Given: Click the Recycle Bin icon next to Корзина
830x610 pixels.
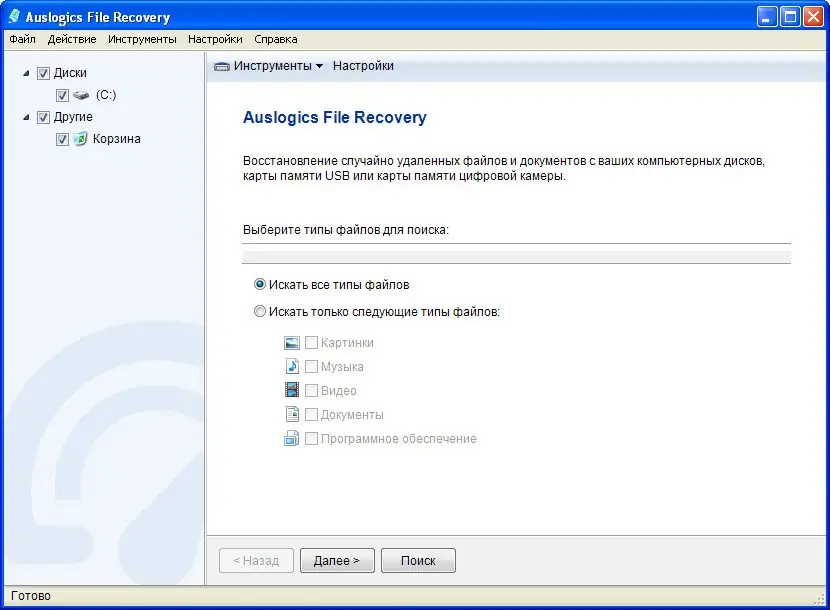Looking at the screenshot, I should point(80,139).
